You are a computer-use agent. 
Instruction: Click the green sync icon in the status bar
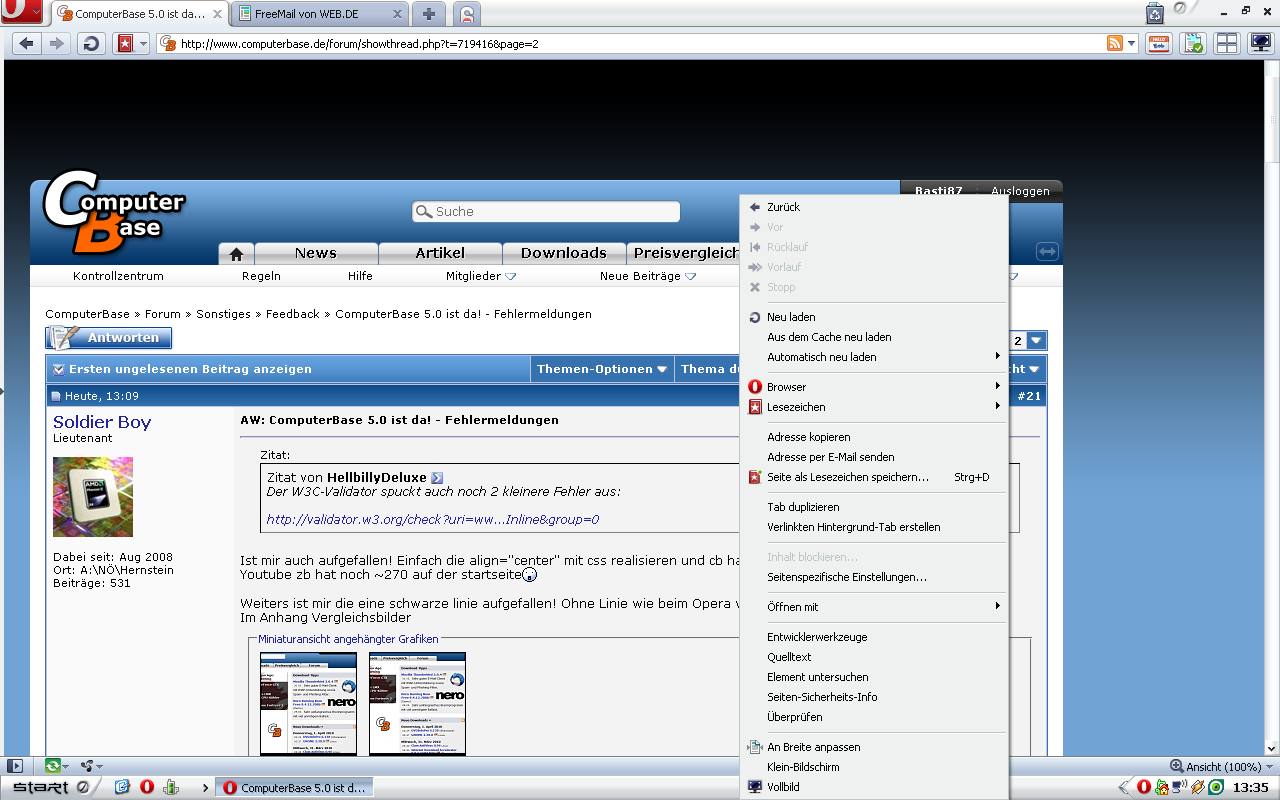pos(53,766)
